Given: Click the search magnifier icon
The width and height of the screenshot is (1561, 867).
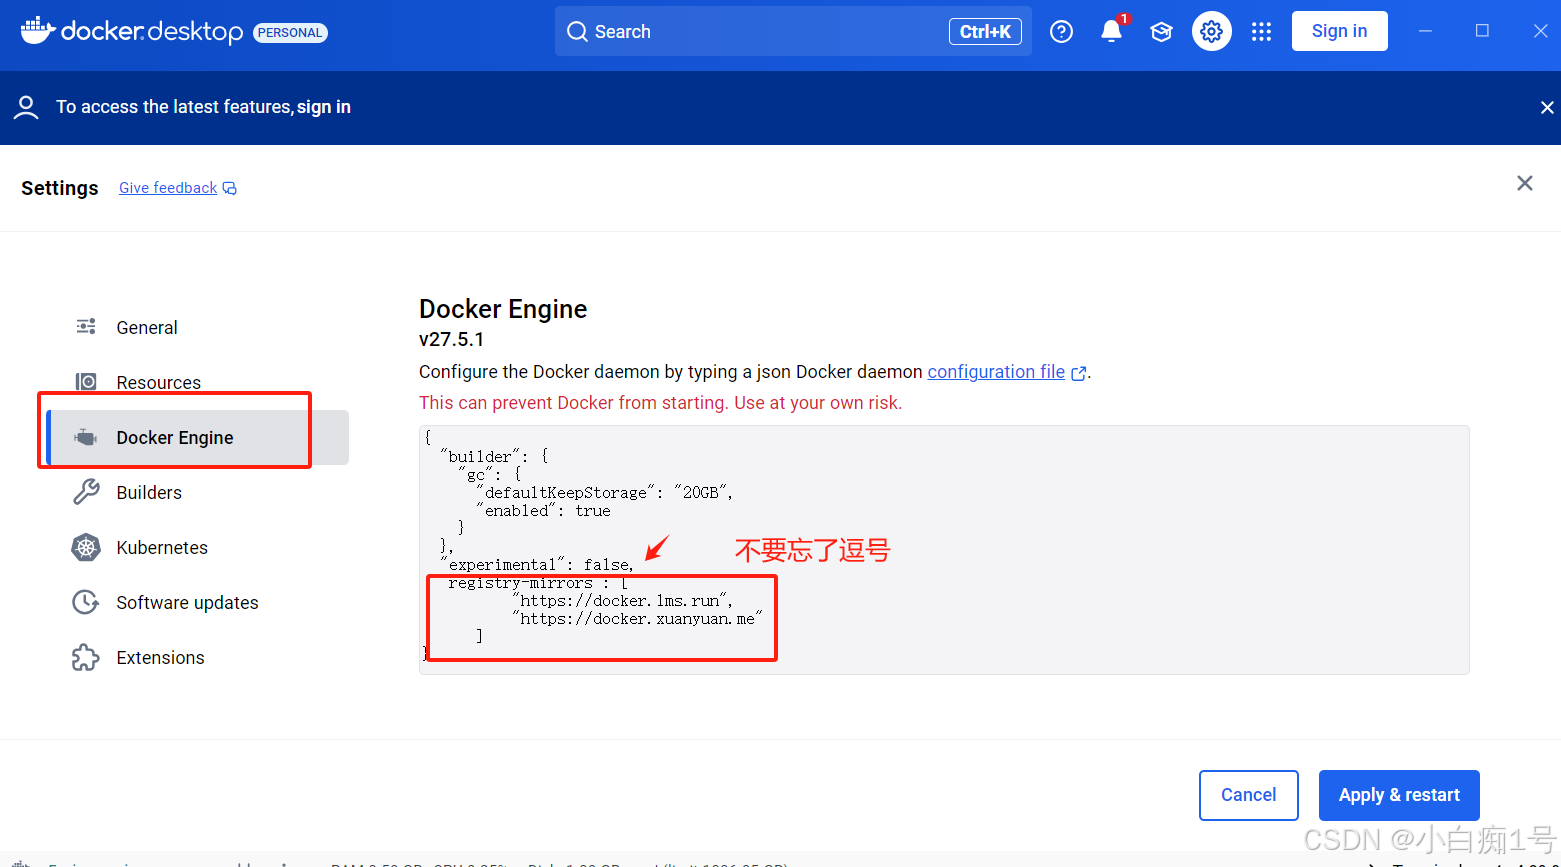Looking at the screenshot, I should pos(577,32).
